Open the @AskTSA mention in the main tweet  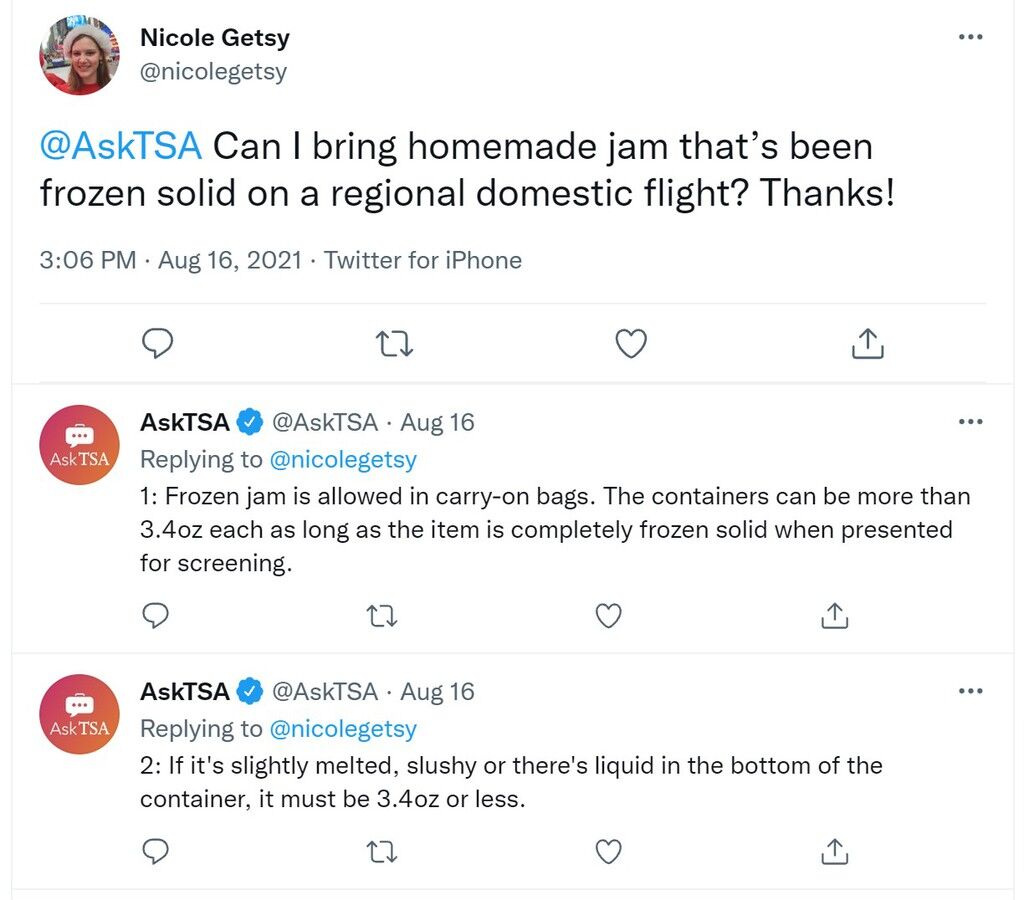pyautogui.click(x=121, y=146)
